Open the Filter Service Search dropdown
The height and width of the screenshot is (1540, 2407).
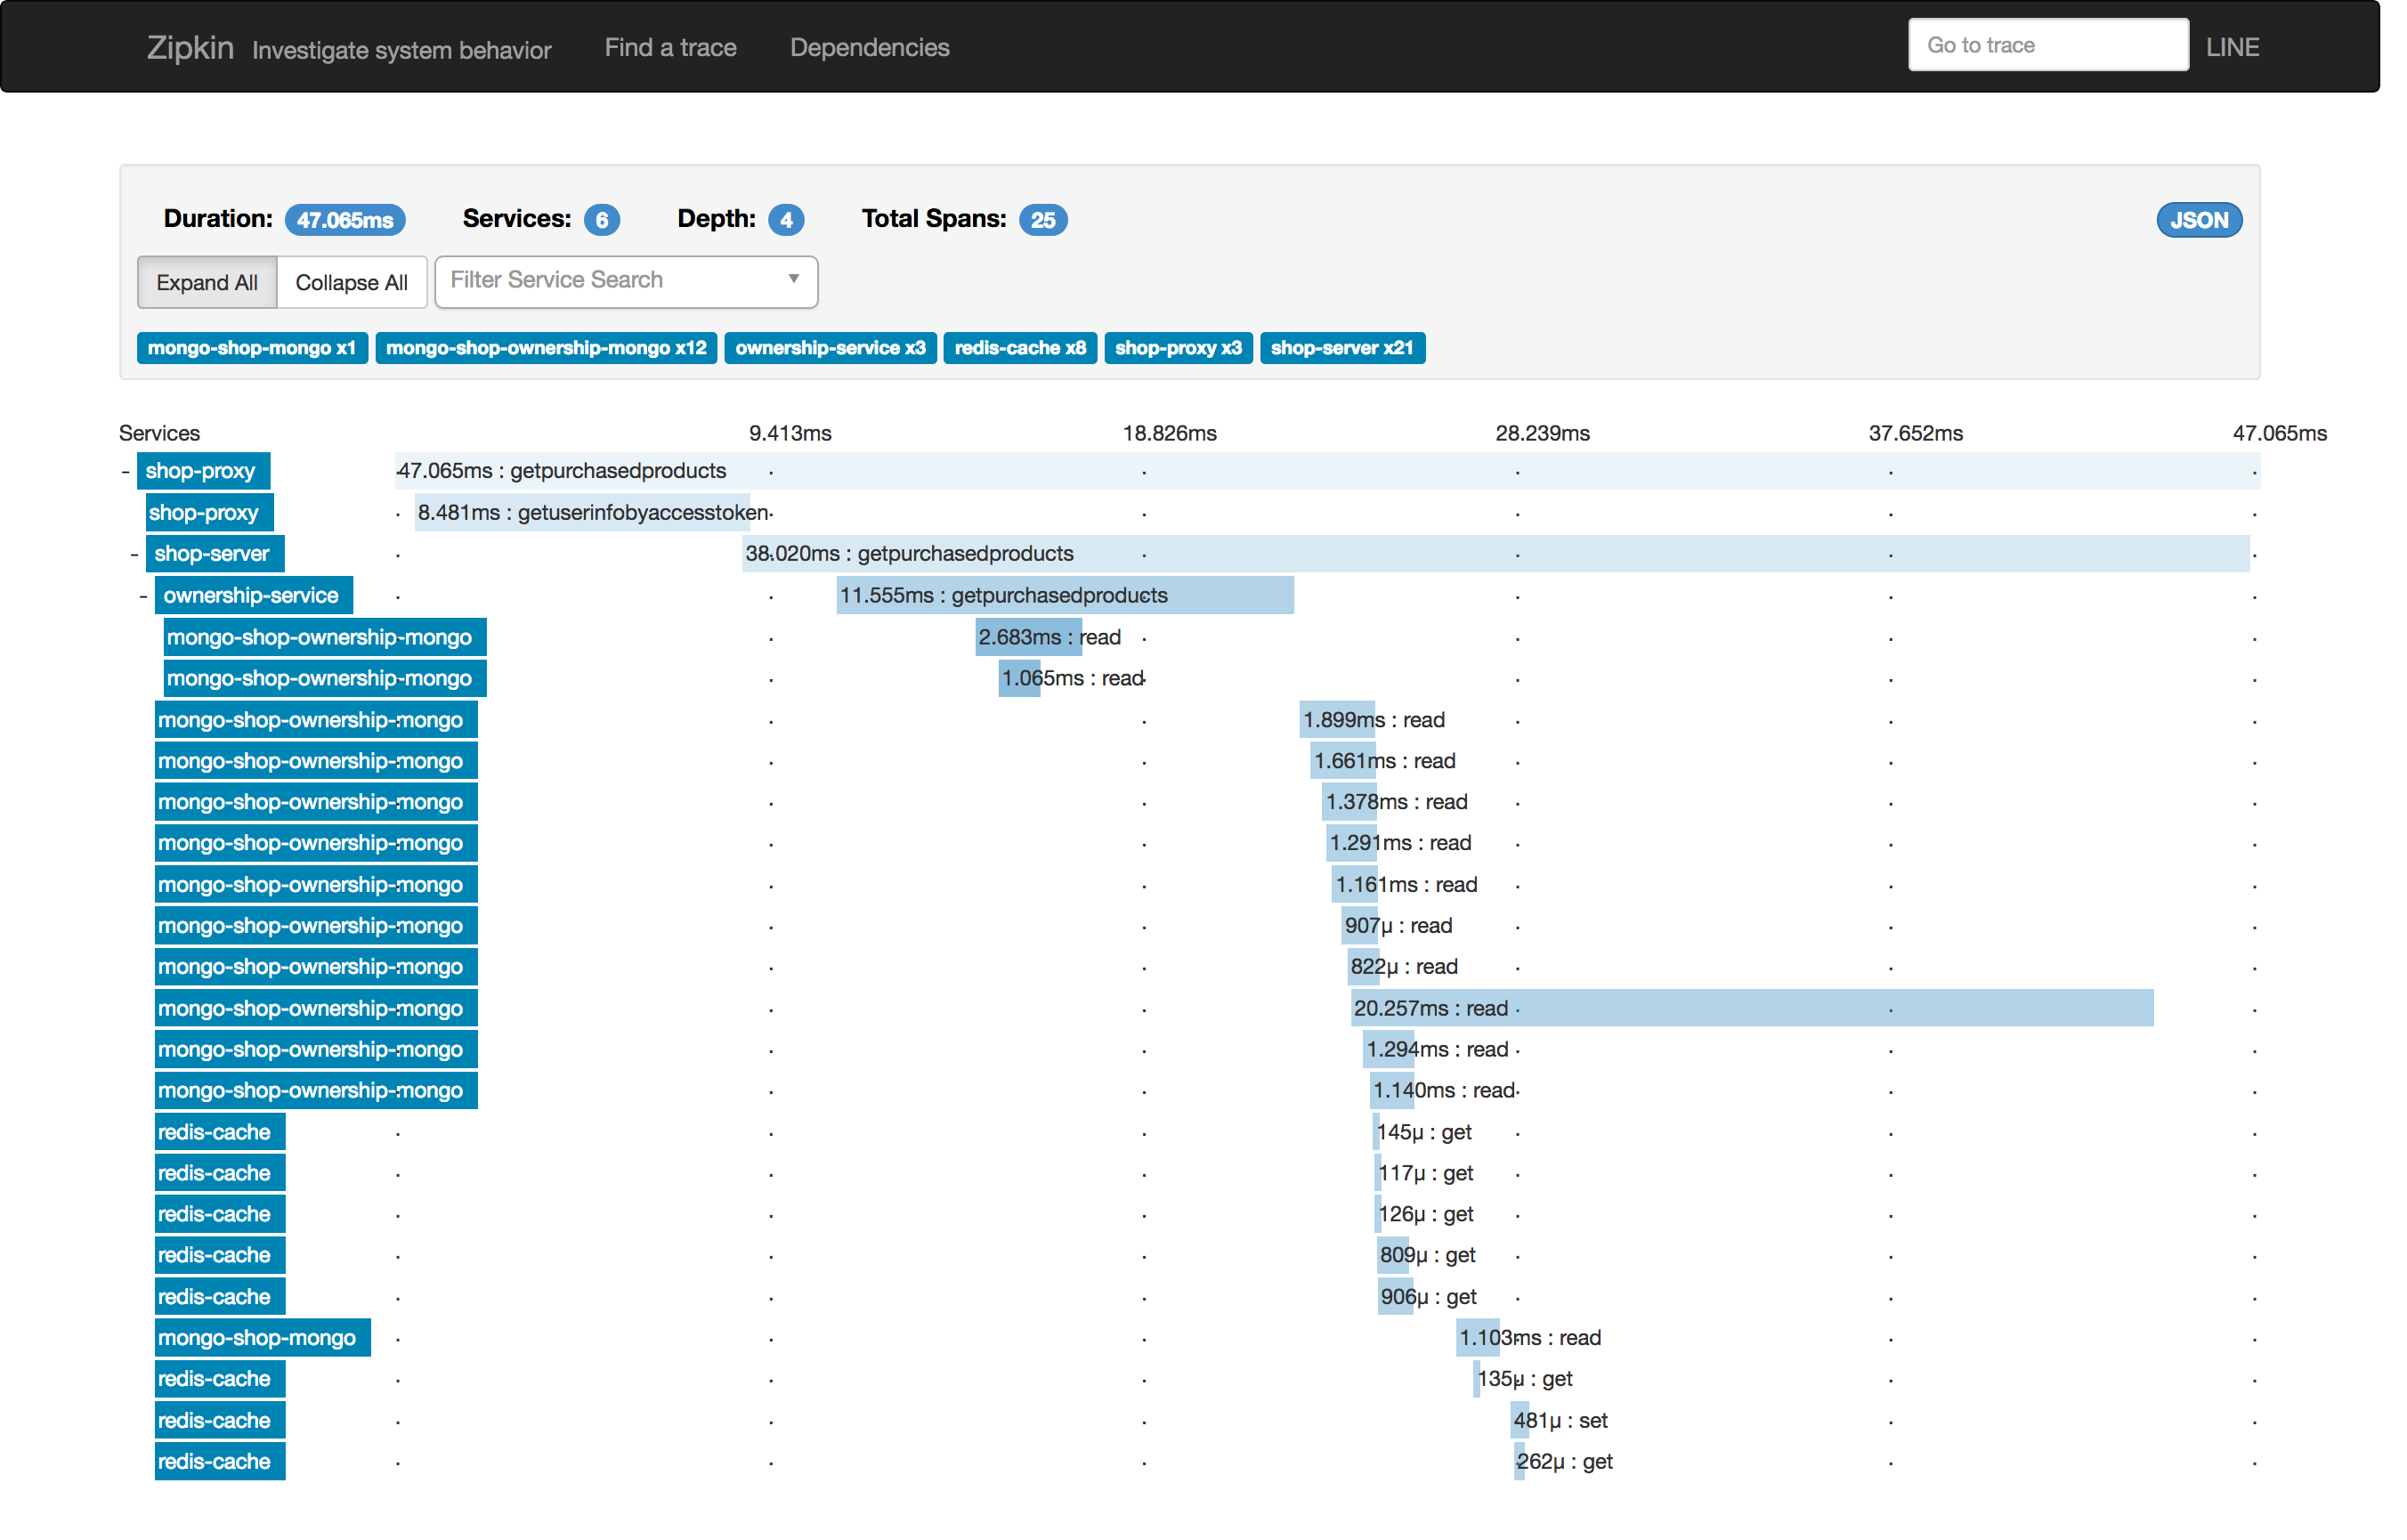(x=626, y=281)
